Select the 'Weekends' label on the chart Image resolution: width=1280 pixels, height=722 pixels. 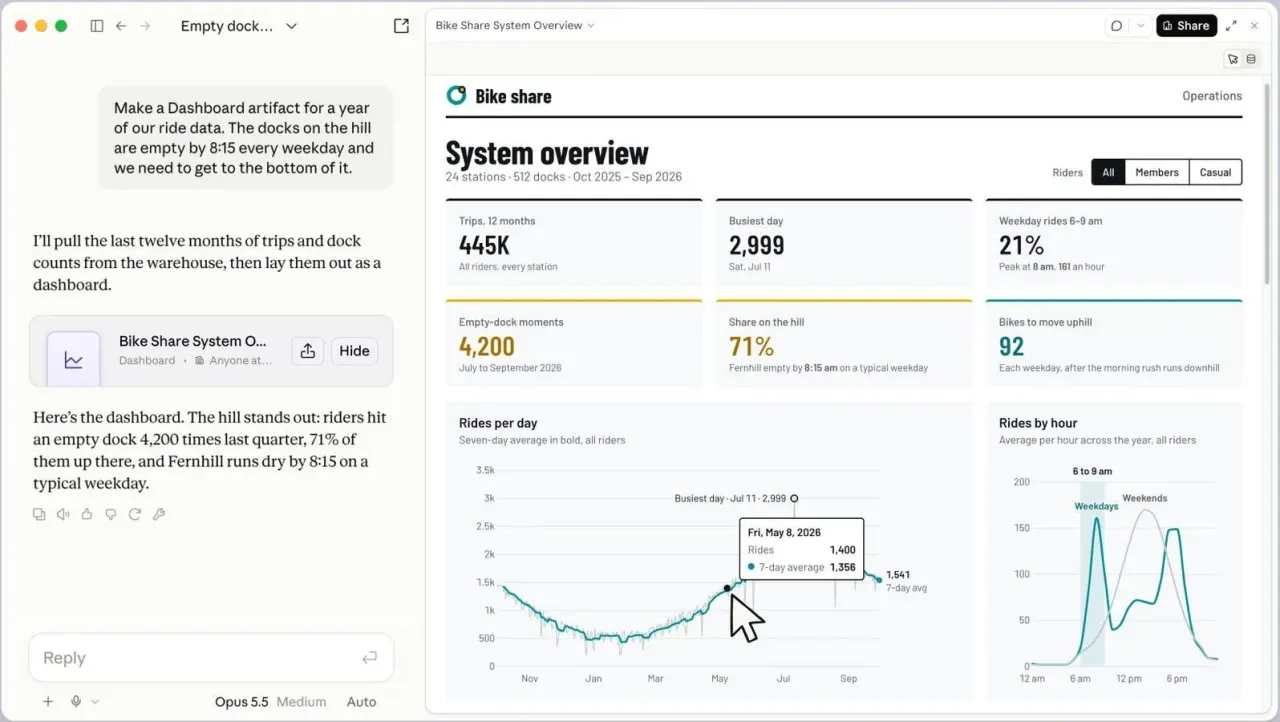point(1144,498)
